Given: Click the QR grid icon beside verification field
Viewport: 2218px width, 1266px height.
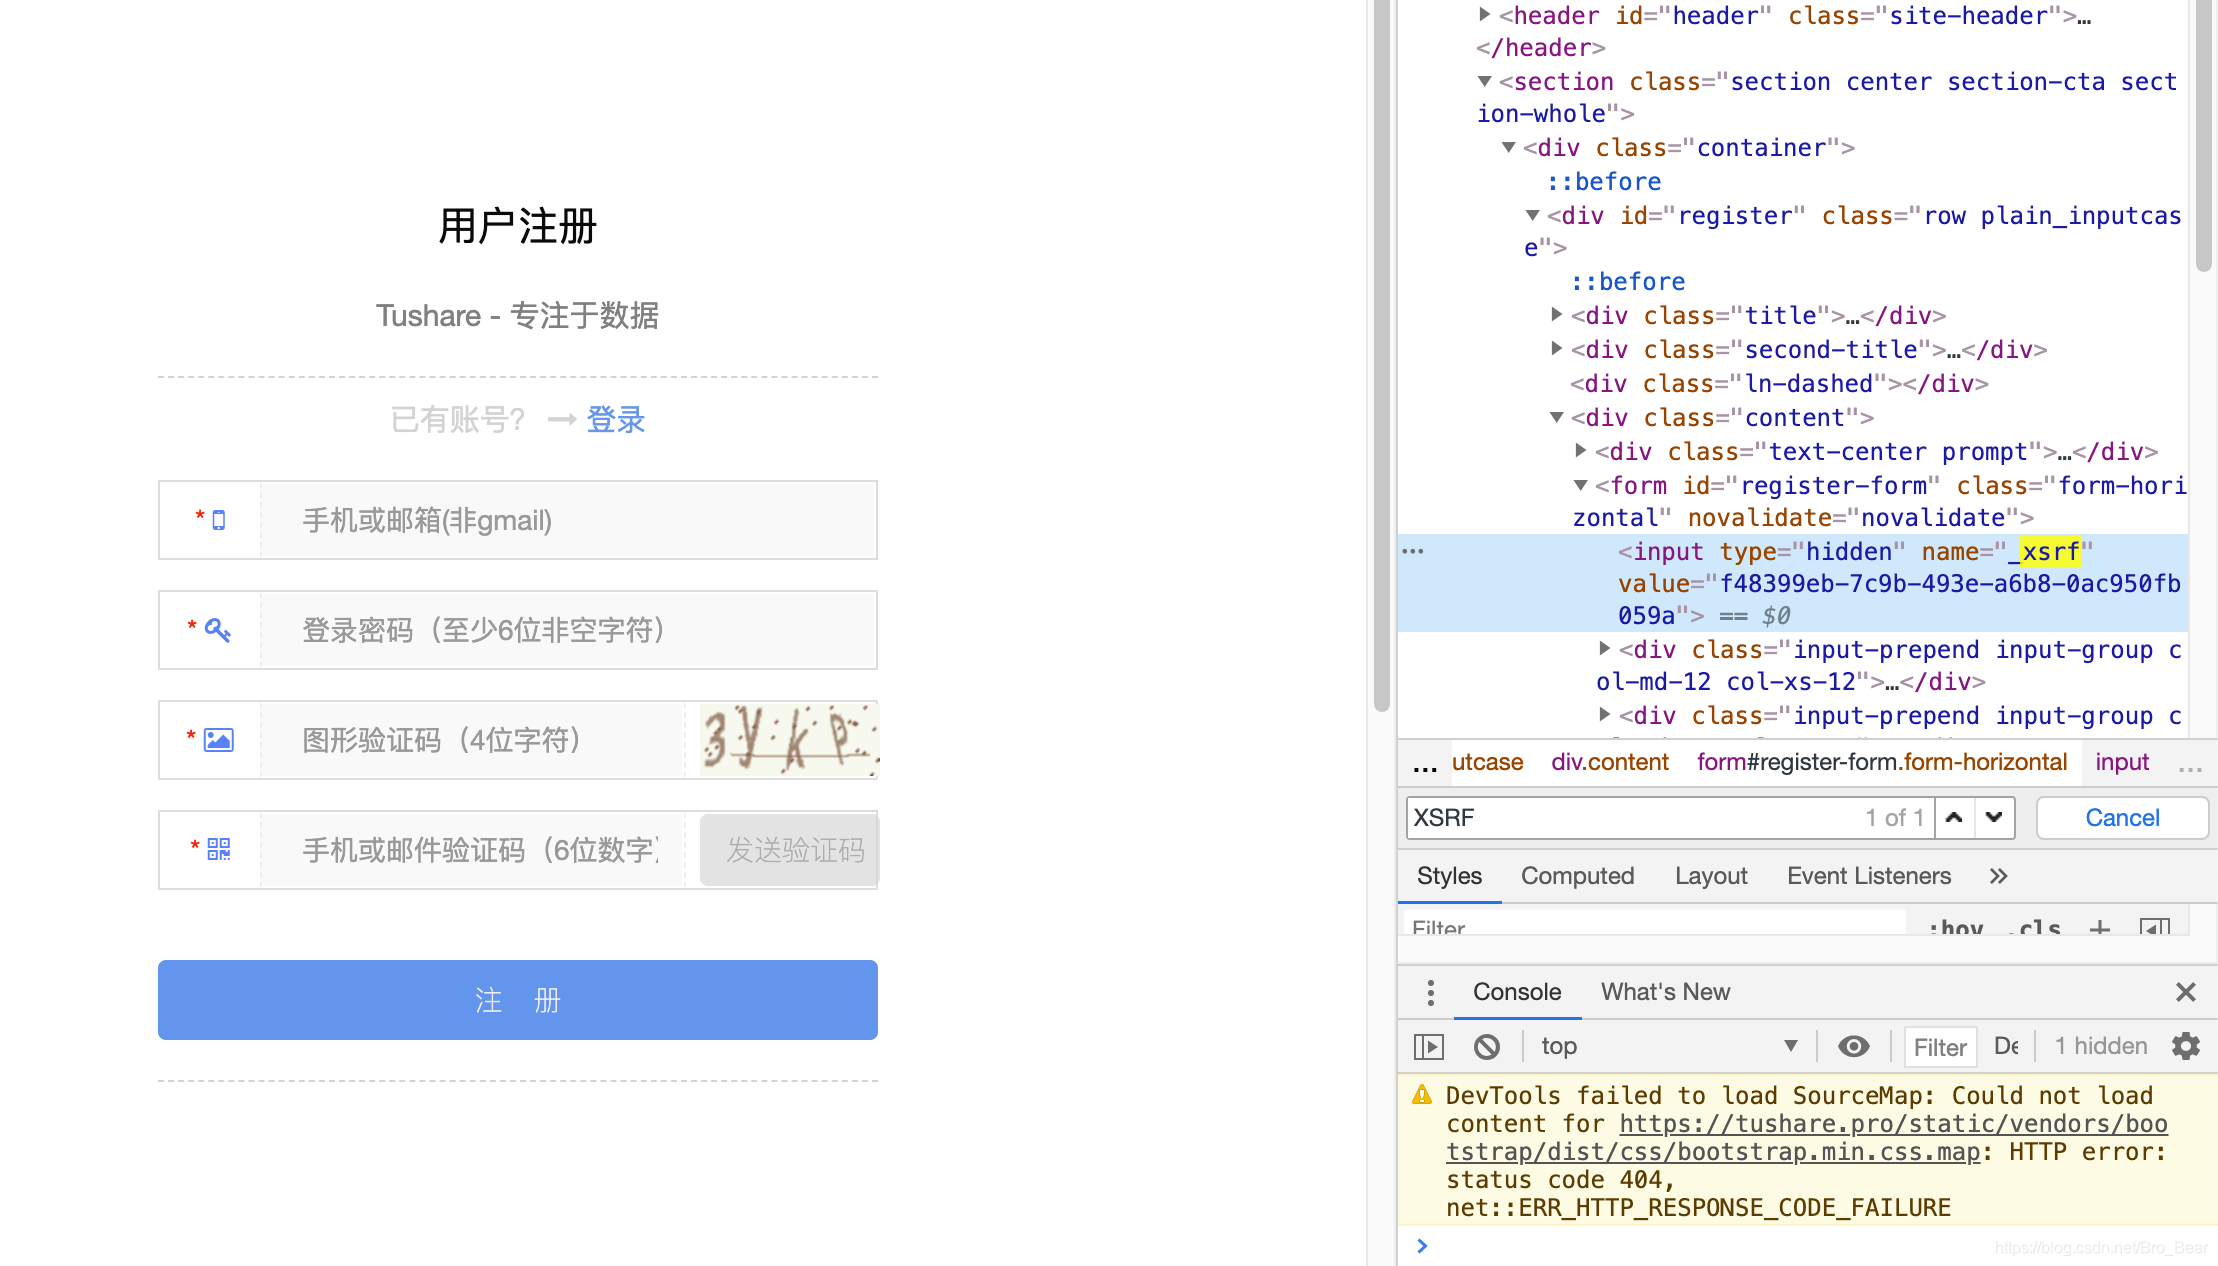Looking at the screenshot, I should 219,850.
